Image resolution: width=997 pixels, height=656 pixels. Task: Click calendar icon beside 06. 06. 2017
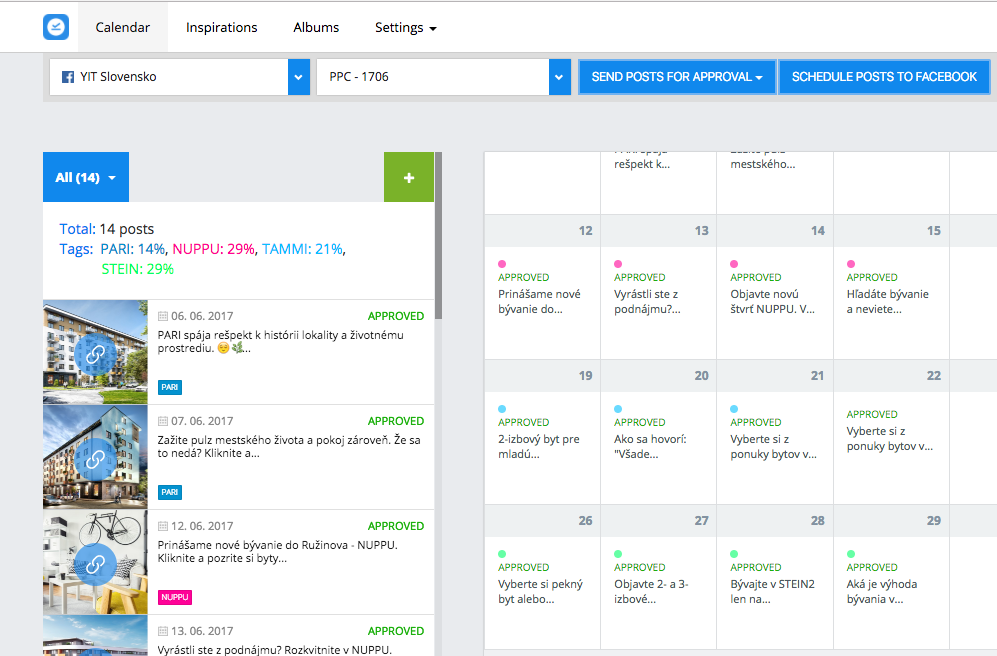163,317
